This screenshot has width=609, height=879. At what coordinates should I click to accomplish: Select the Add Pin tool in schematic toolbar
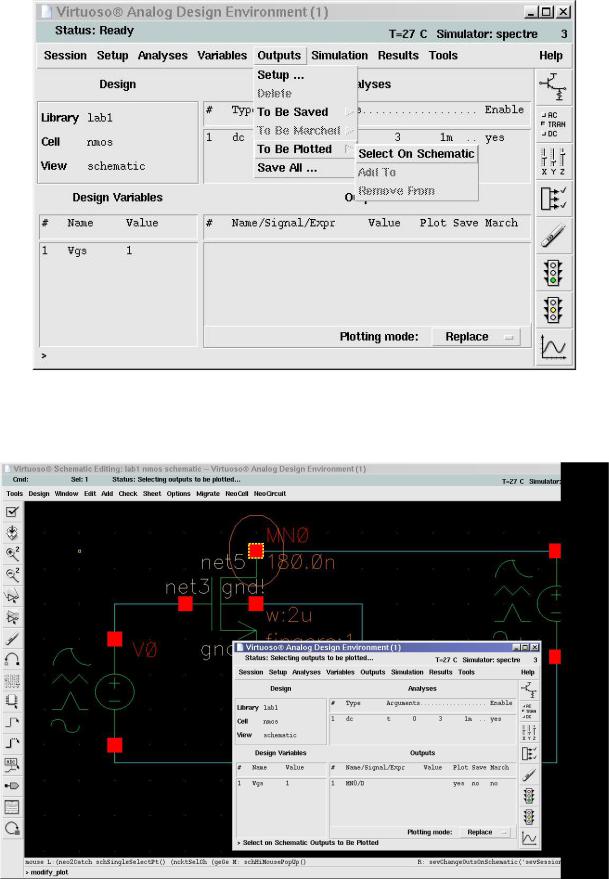12,785
